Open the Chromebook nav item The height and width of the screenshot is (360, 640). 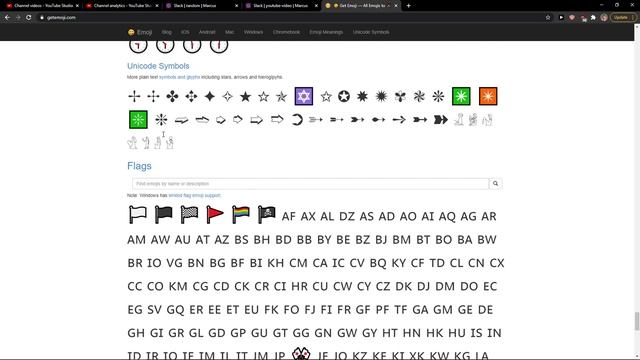coord(286,32)
